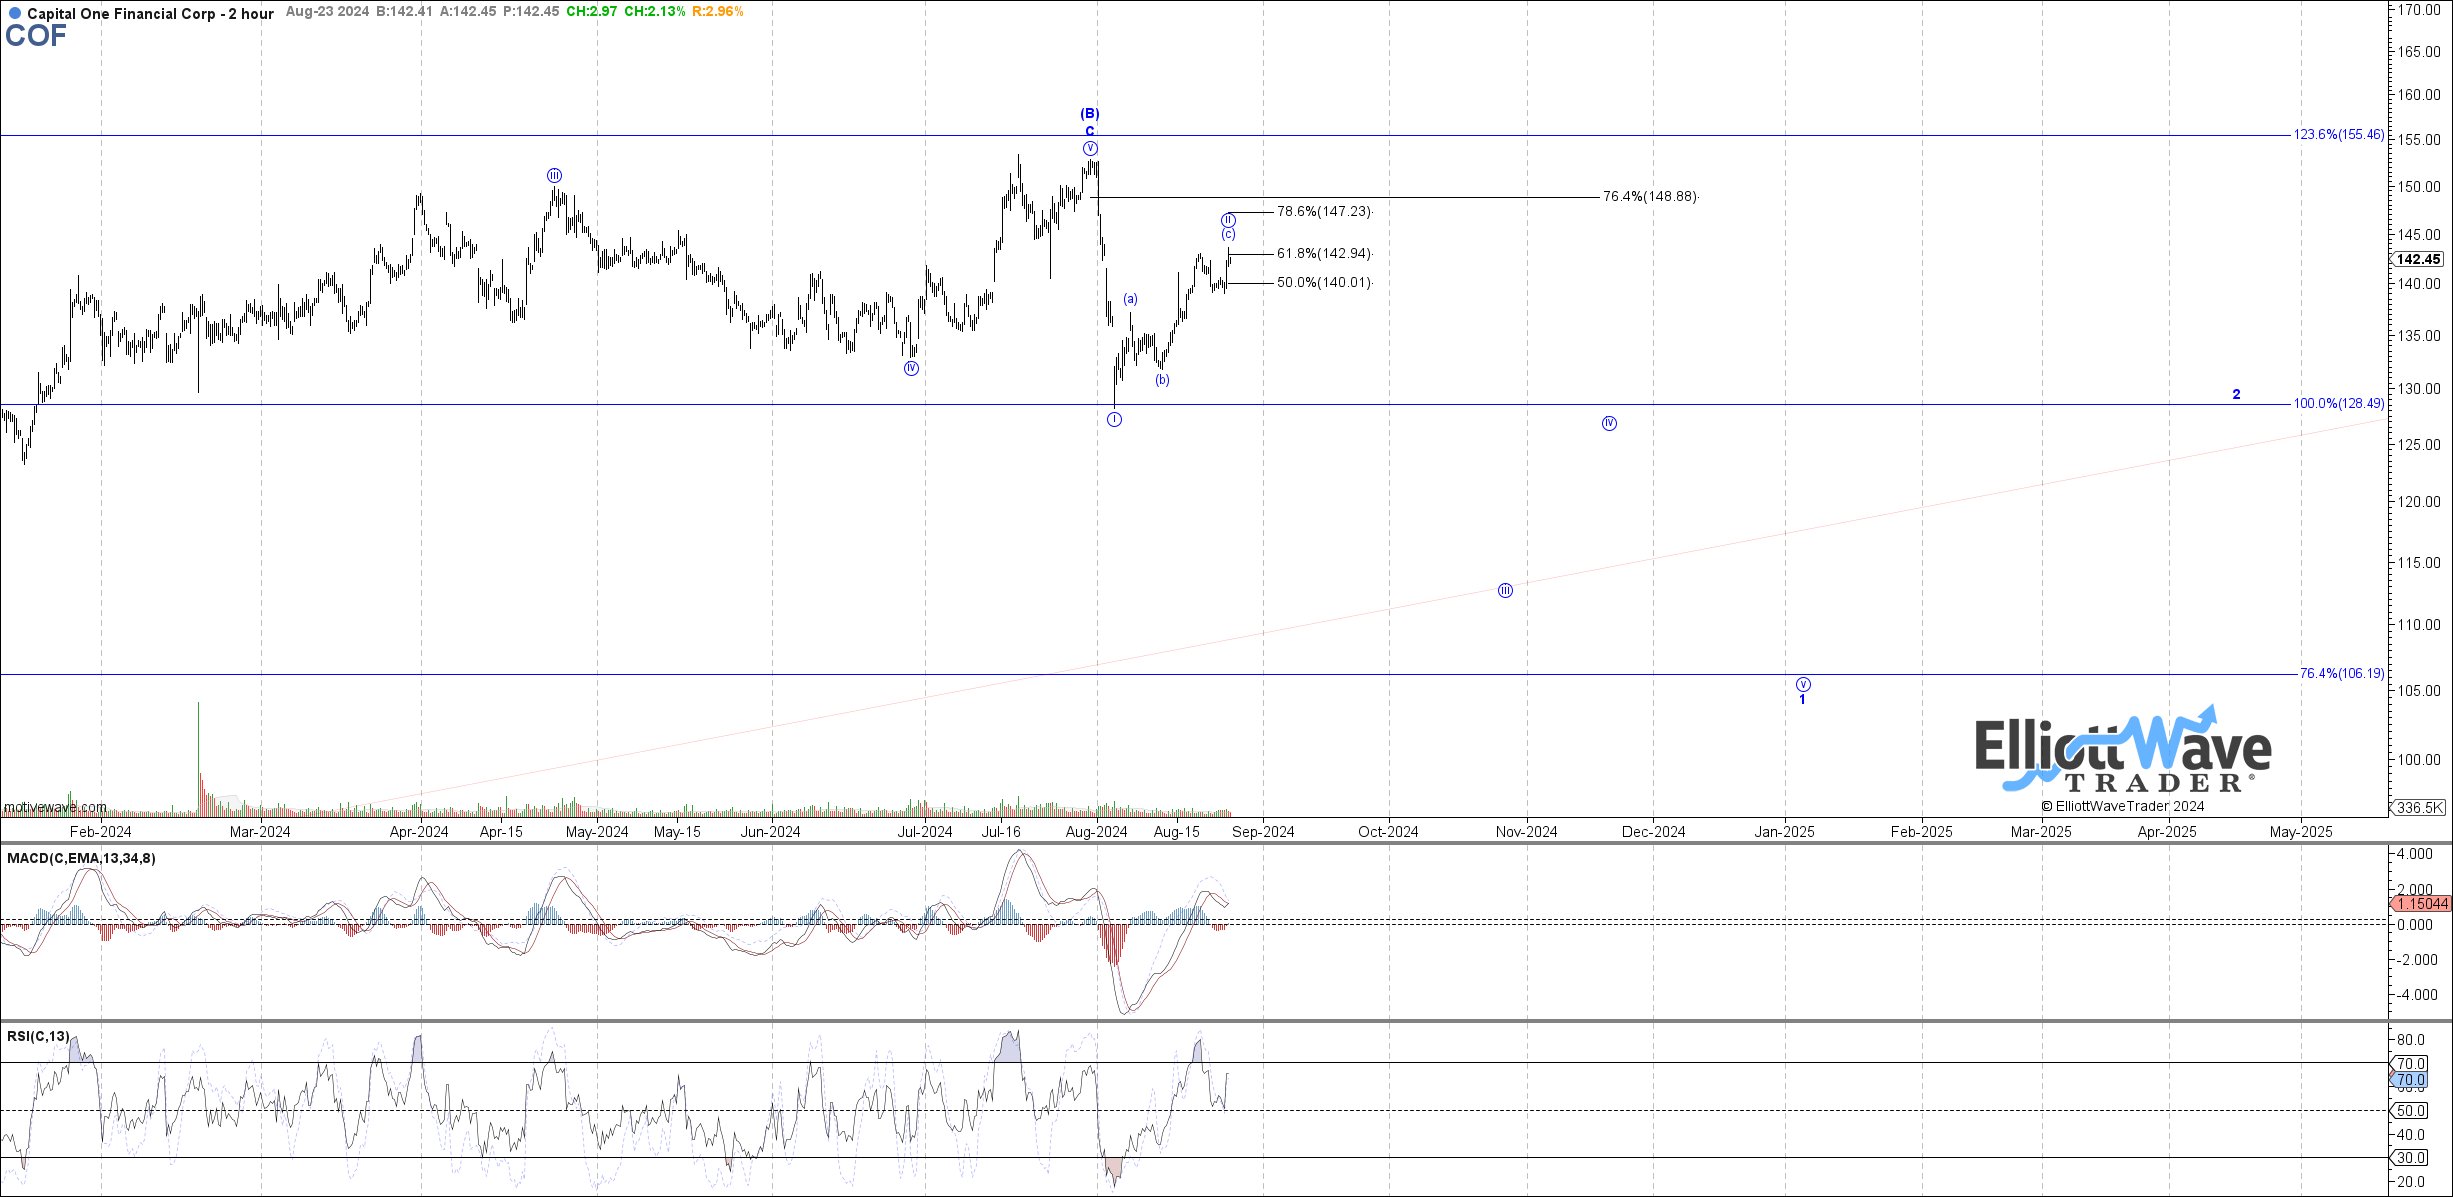Click the volume value tag 336.5K

pos(2420,807)
